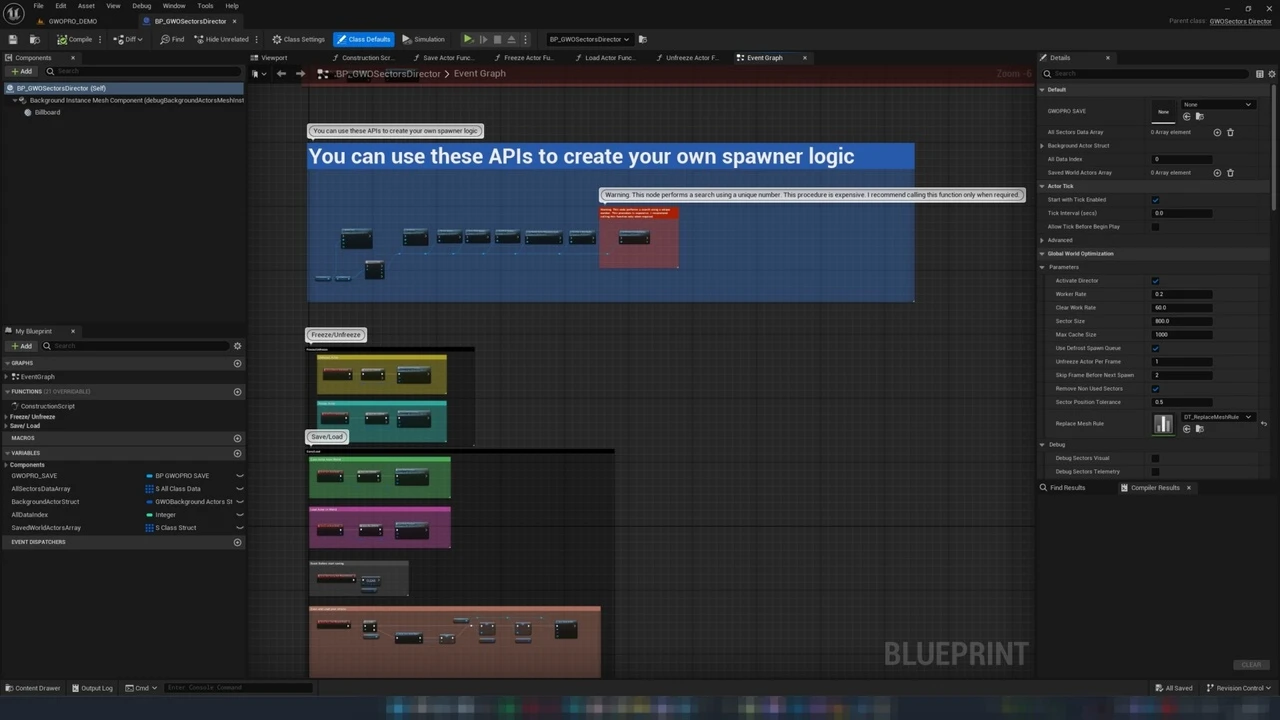The width and height of the screenshot is (1280, 720).
Task: Toggle Start with Tick Enabled checkbox
Action: click(1155, 199)
